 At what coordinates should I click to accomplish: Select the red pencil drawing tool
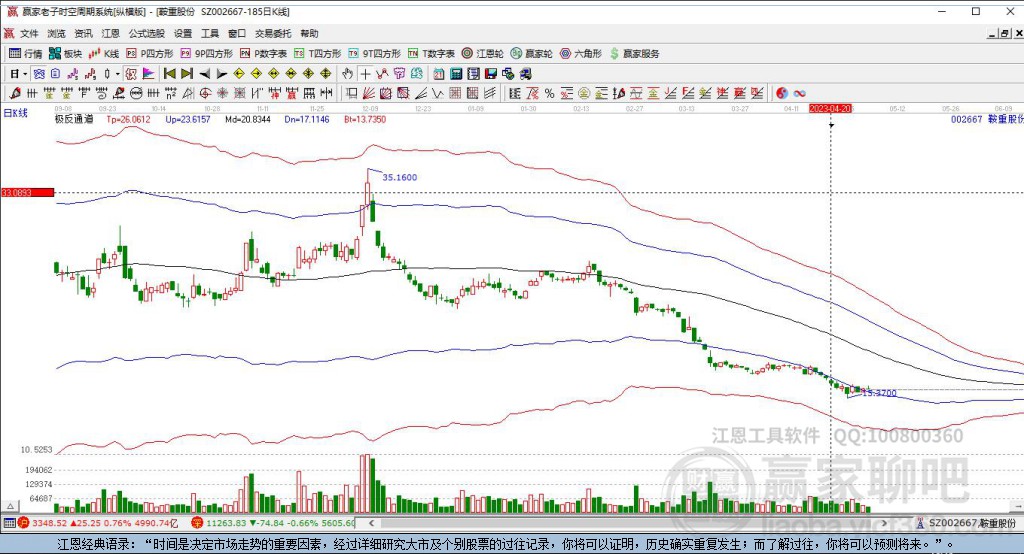tap(14, 93)
